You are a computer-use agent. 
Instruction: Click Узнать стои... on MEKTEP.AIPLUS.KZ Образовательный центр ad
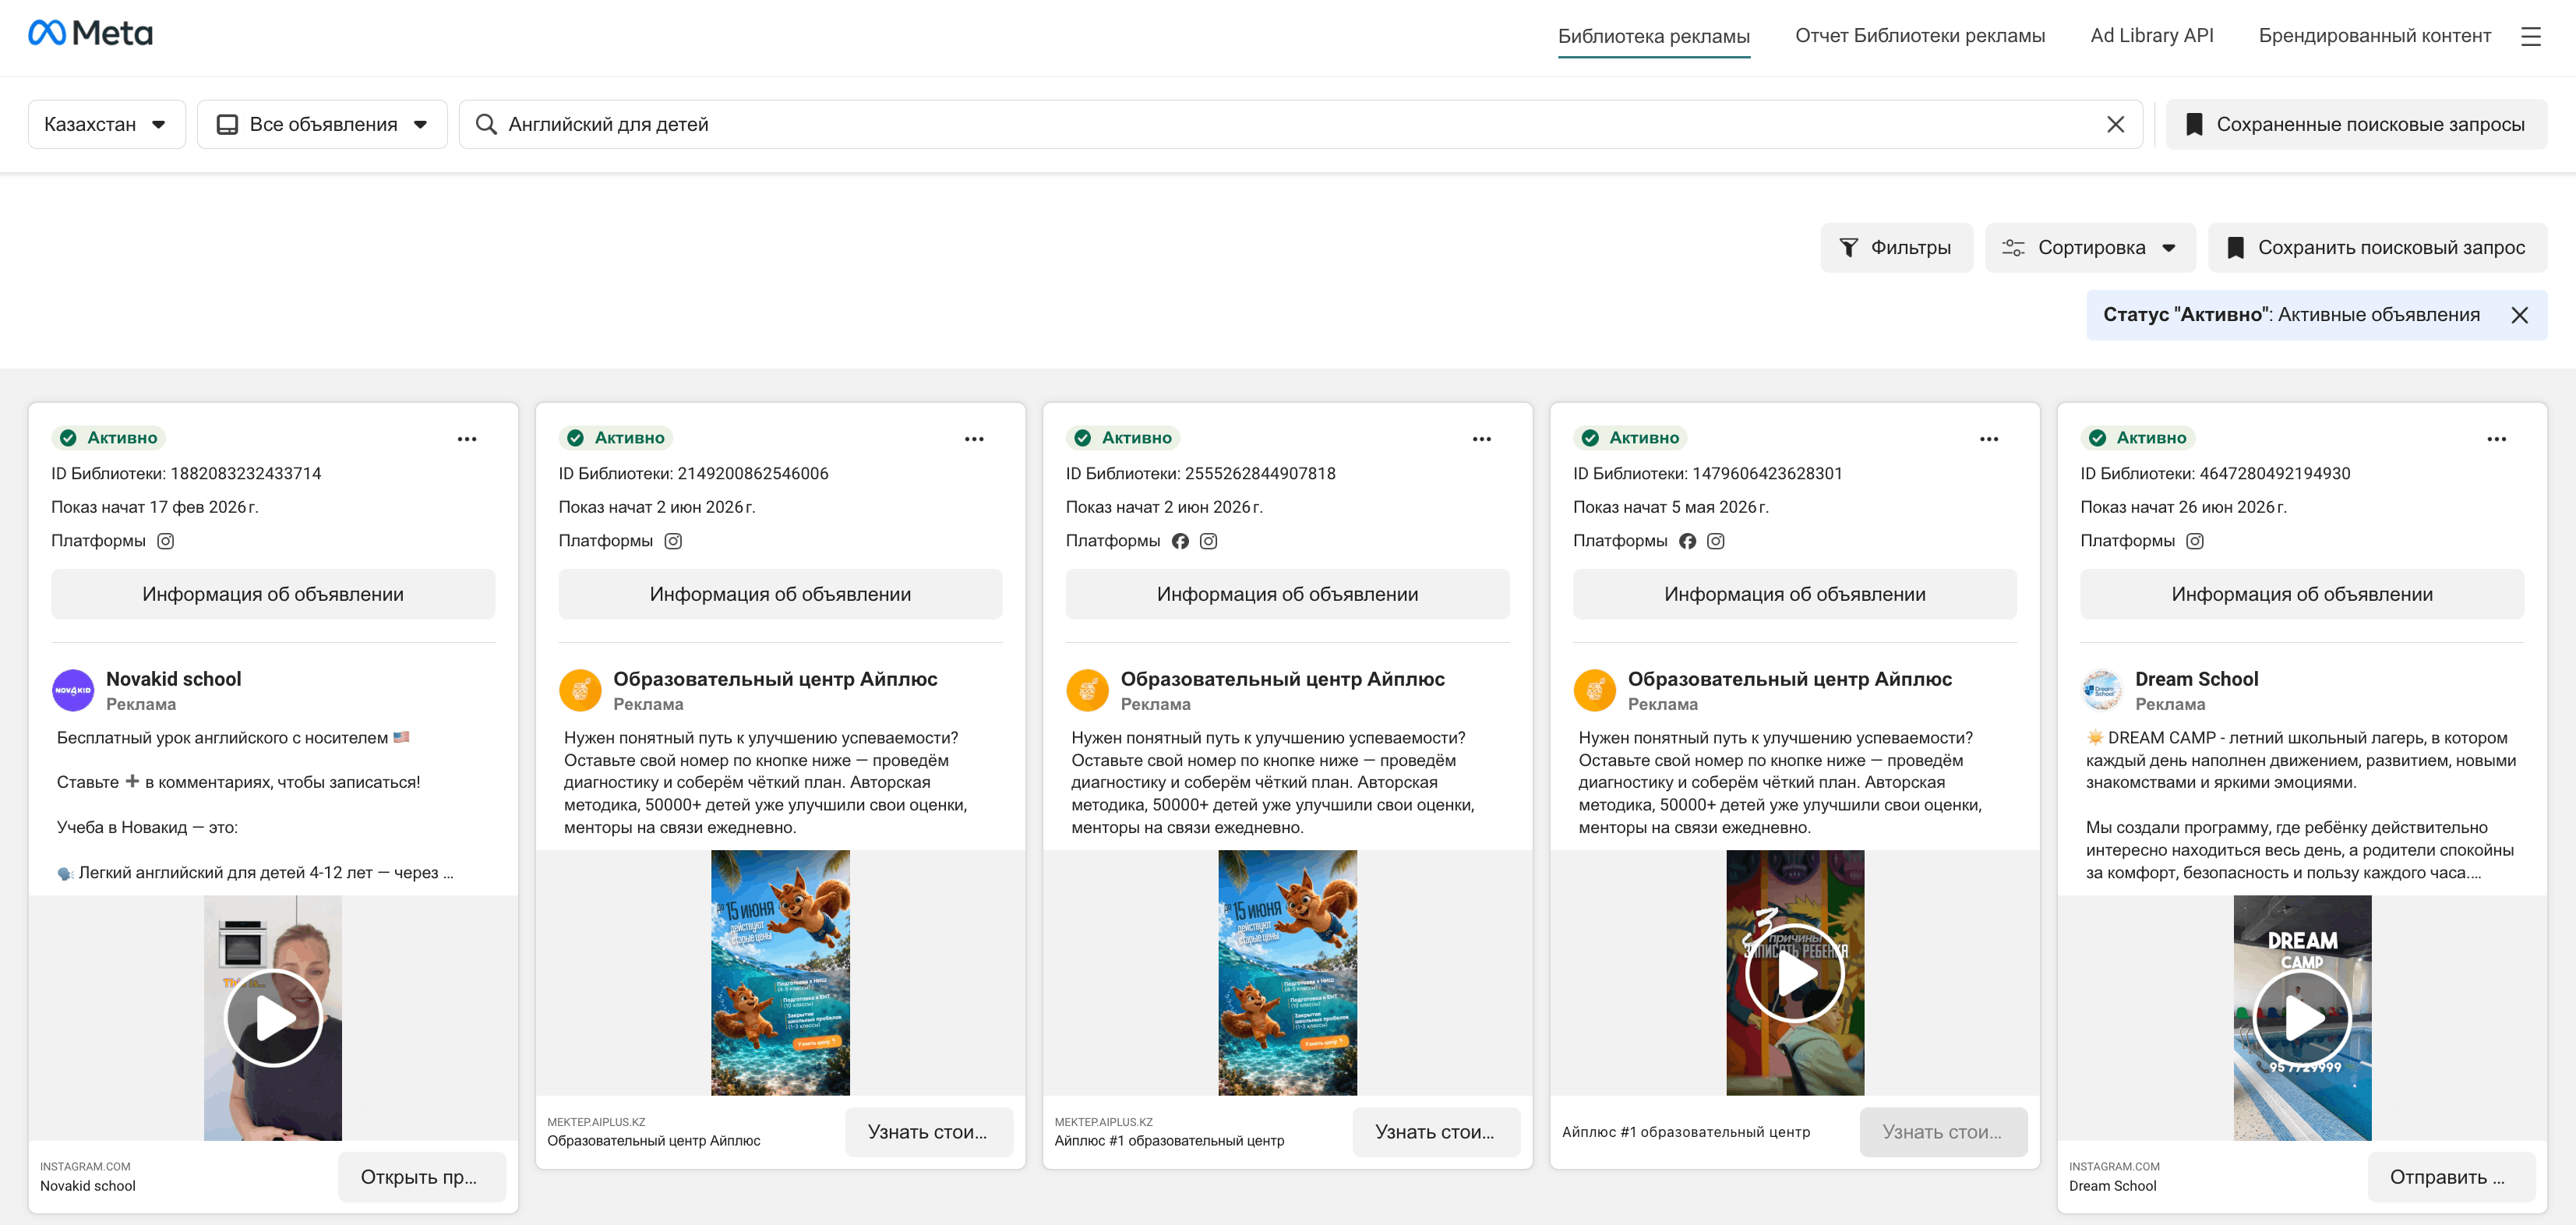[x=928, y=1132]
